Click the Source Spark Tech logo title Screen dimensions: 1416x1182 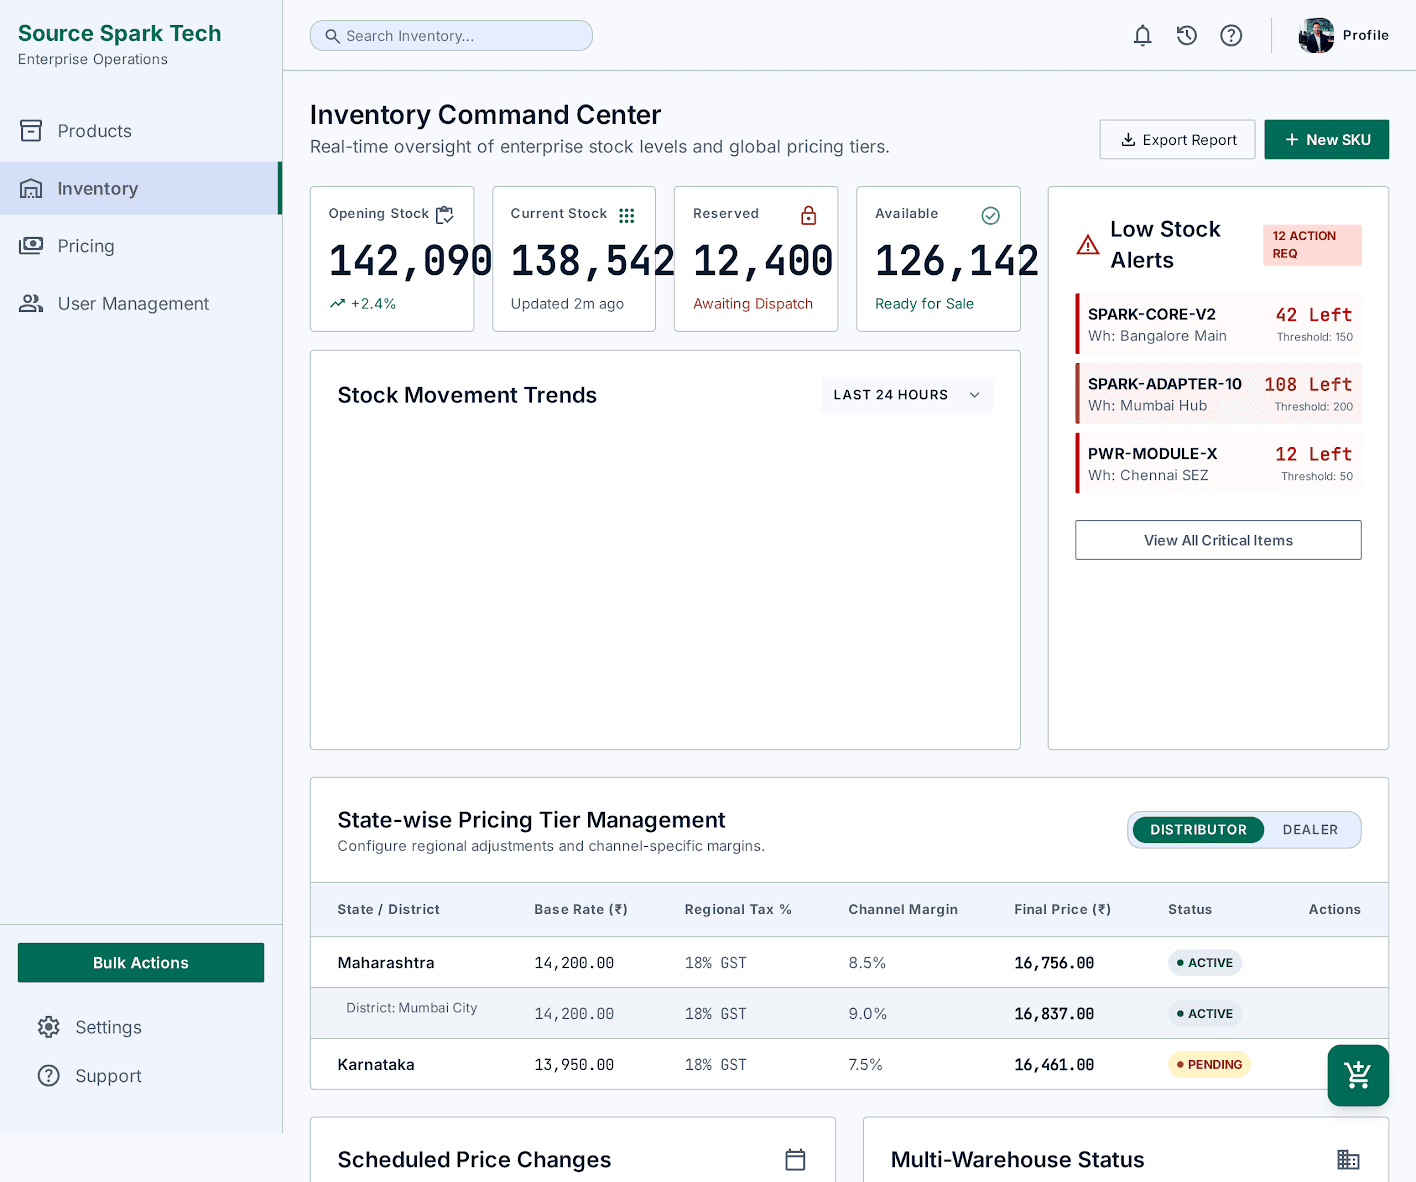pos(120,33)
